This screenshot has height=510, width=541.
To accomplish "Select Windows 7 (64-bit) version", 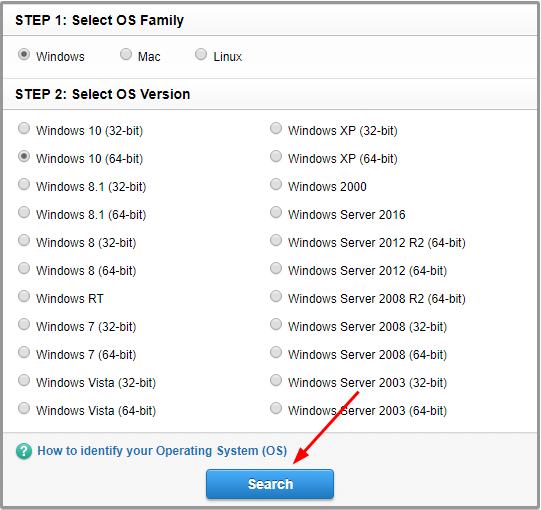I will pos(24,352).
